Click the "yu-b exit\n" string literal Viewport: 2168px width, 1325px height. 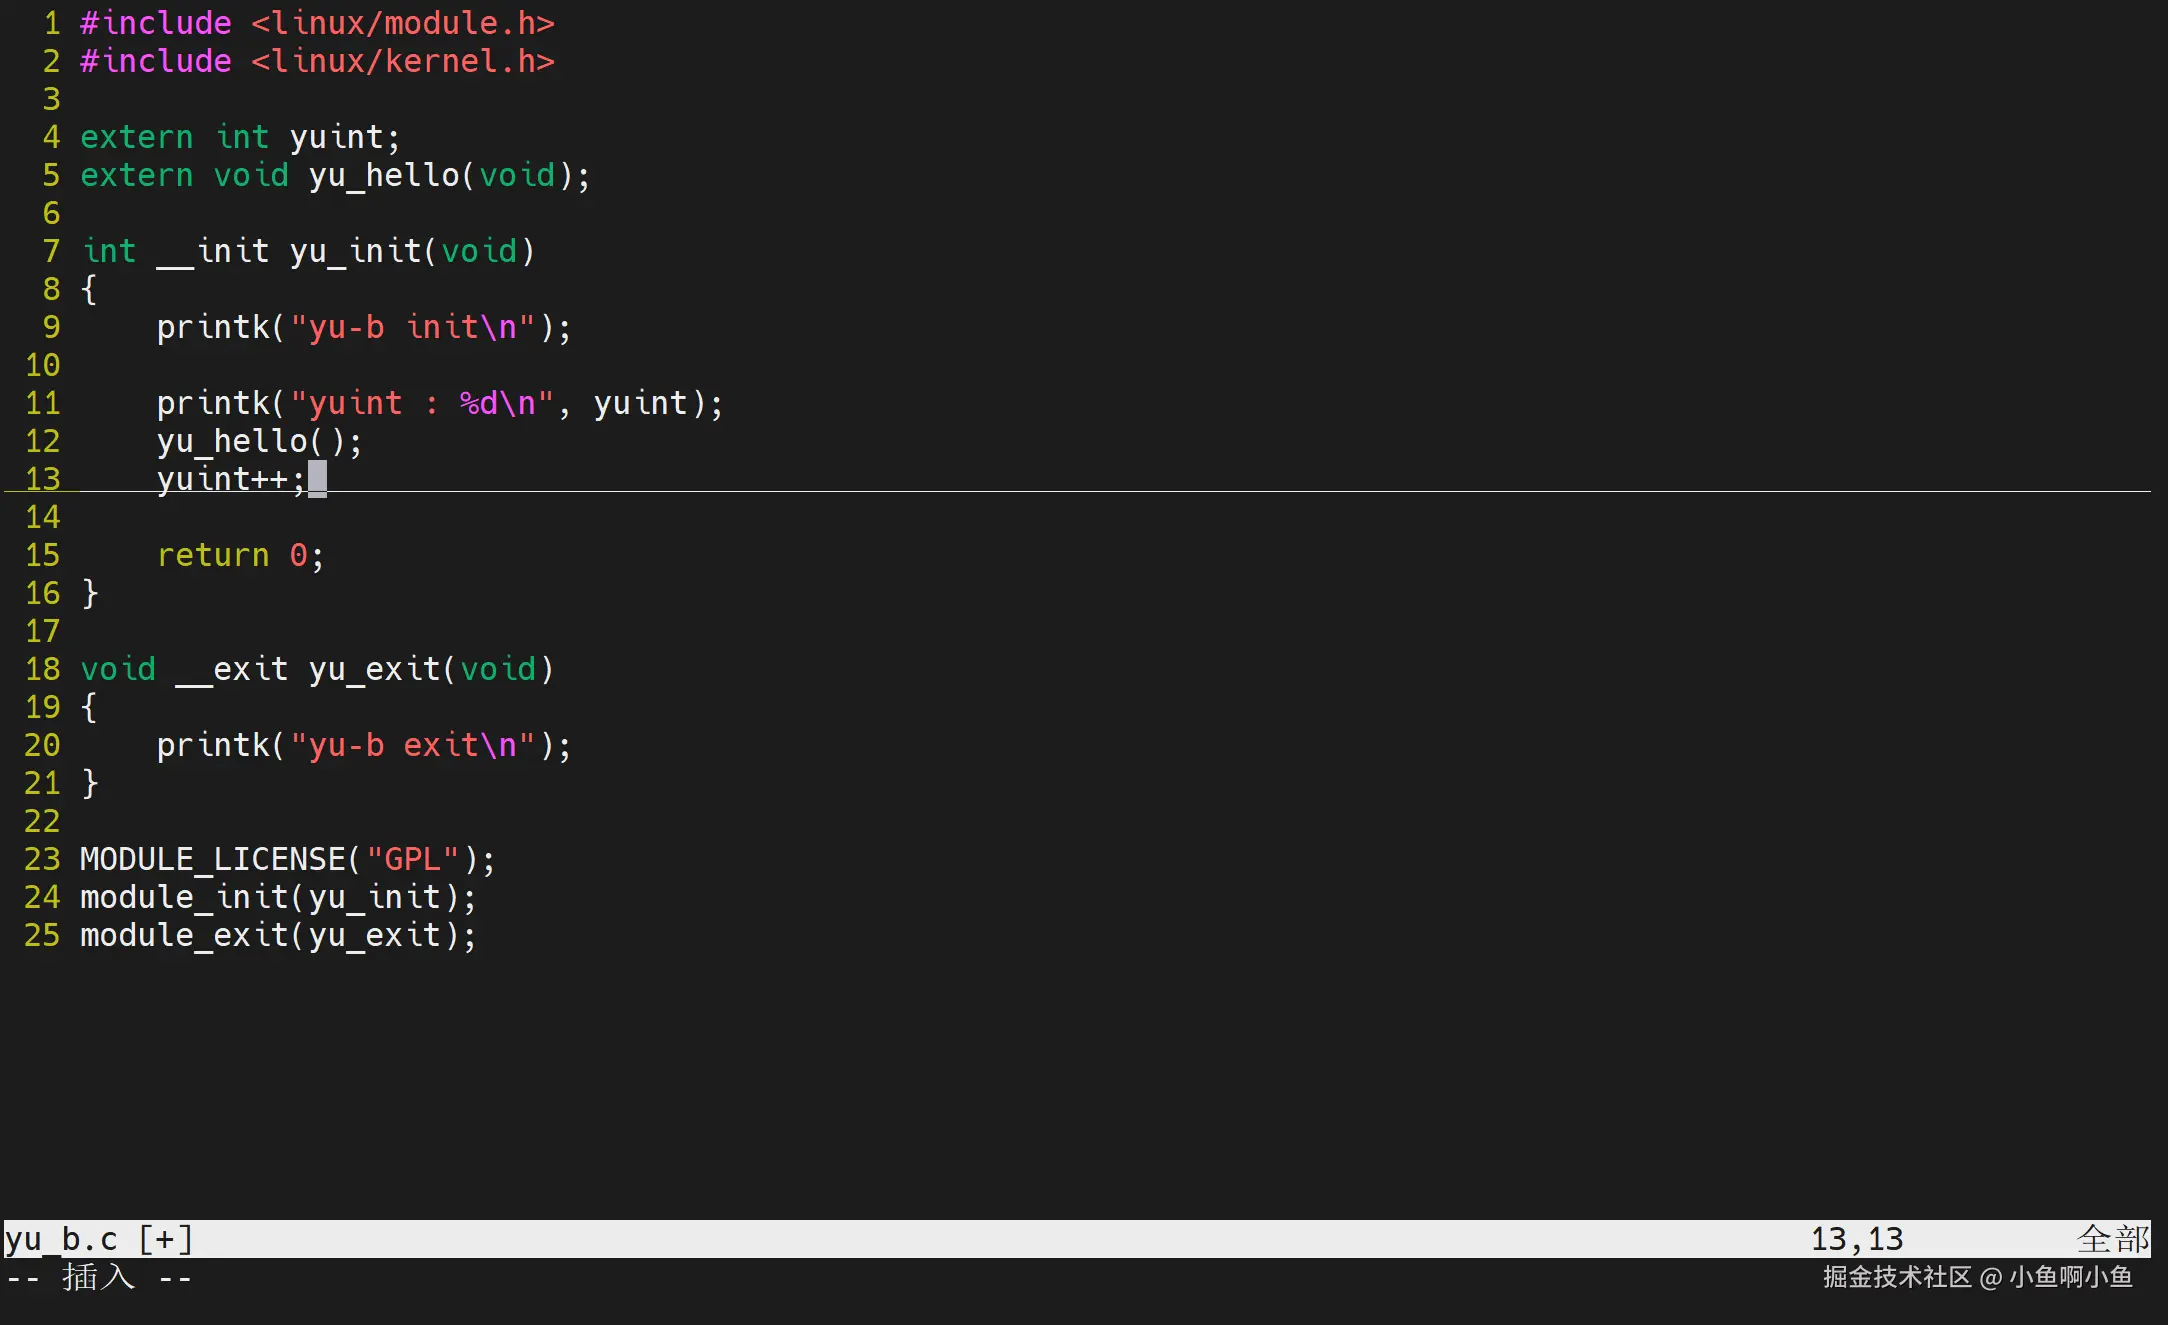(x=413, y=745)
